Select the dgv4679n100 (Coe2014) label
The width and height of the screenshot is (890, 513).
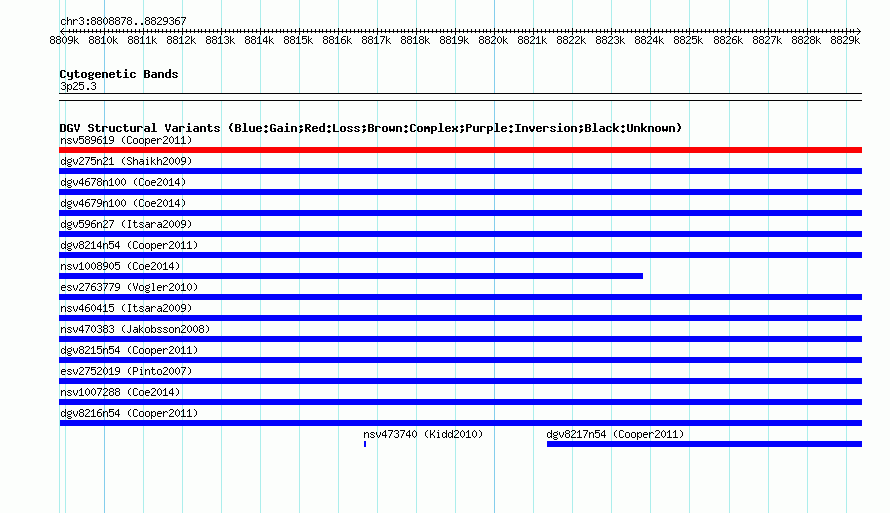pos(123,203)
